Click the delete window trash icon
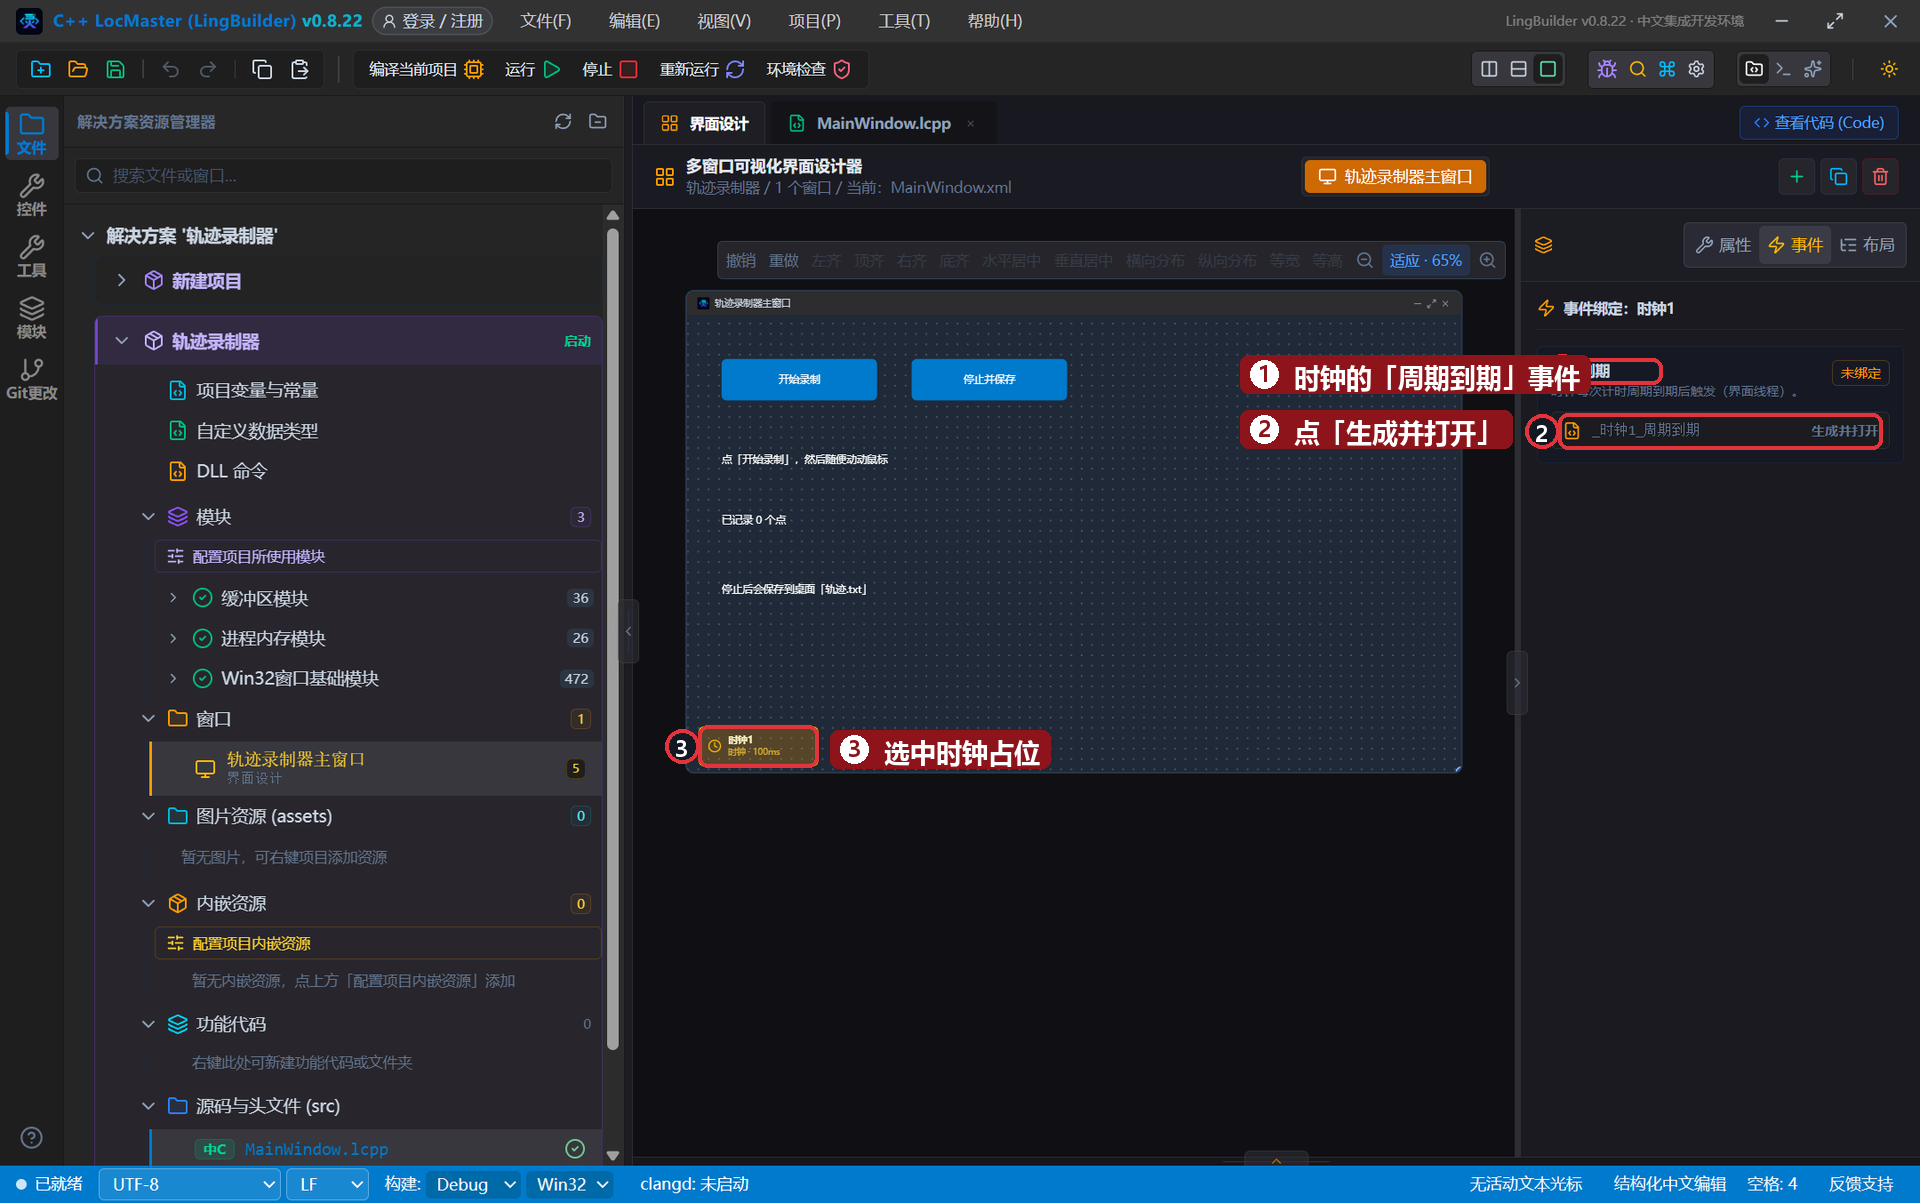1920x1203 pixels. pyautogui.click(x=1880, y=177)
